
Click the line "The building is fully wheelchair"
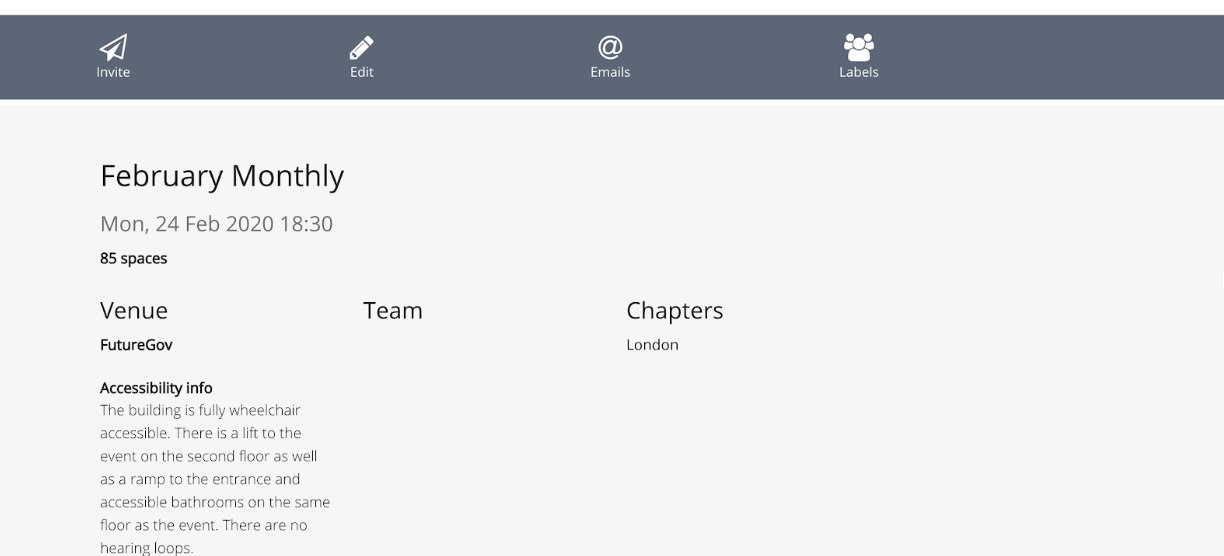click(200, 410)
